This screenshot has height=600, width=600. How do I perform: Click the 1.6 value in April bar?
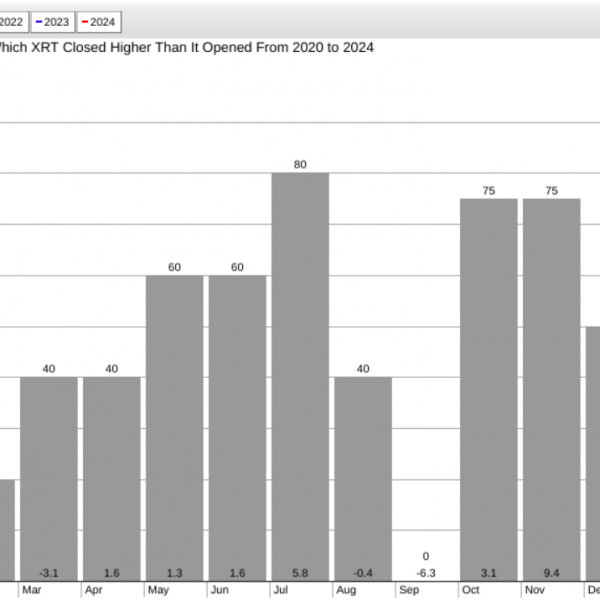(x=112, y=573)
